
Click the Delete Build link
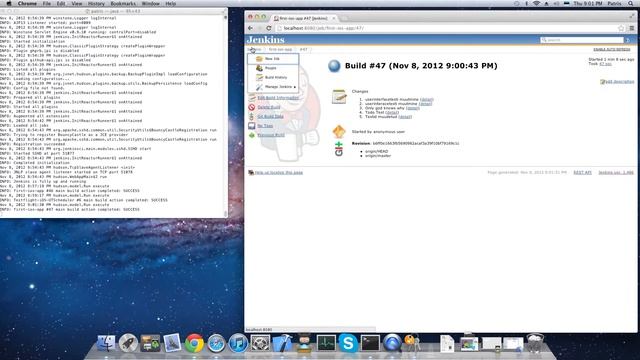coord(269,107)
